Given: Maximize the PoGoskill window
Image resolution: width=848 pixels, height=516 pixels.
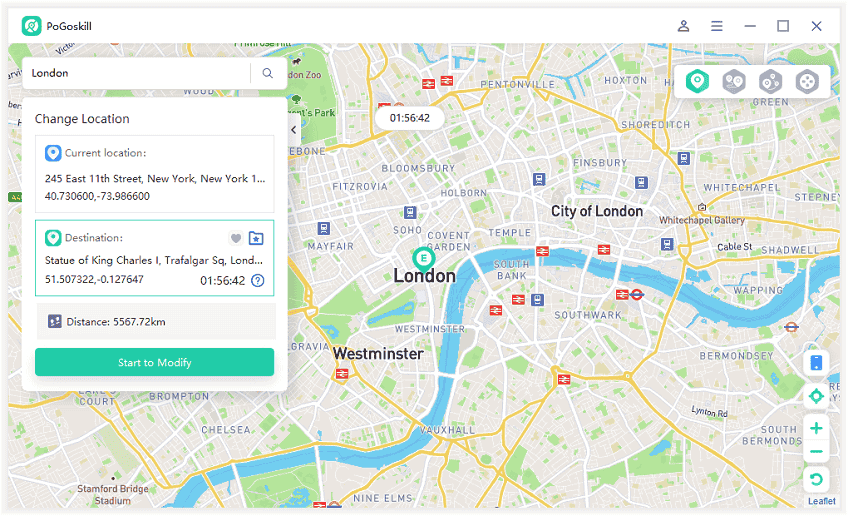Looking at the screenshot, I should tap(783, 26).
